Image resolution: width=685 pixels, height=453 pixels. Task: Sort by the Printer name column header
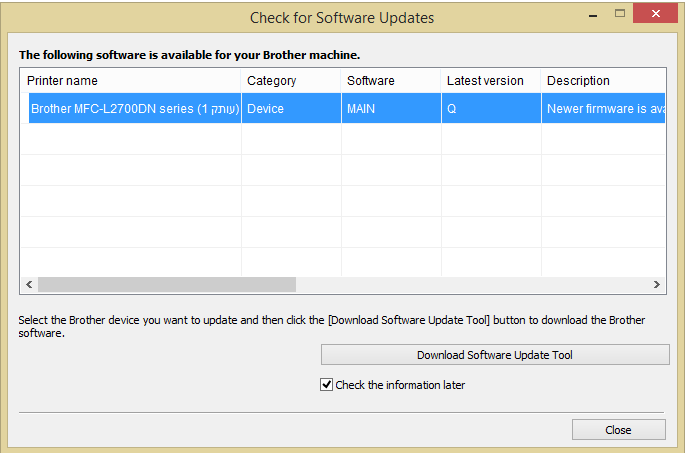(x=131, y=81)
